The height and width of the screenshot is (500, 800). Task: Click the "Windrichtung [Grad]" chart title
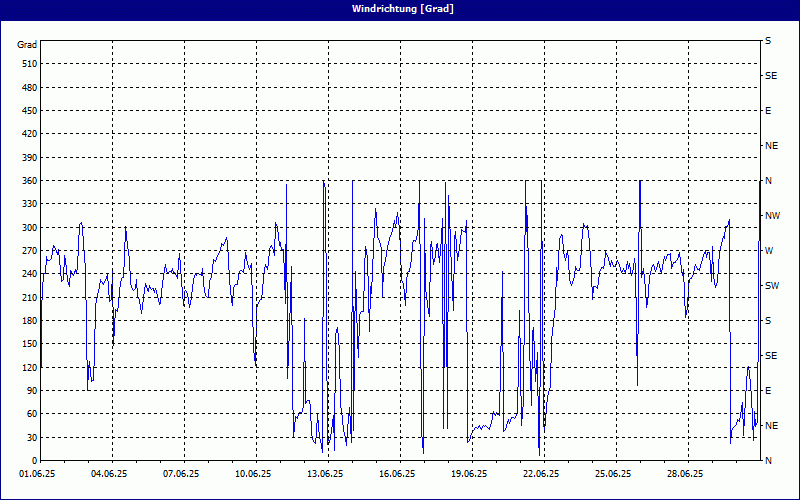point(400,8)
